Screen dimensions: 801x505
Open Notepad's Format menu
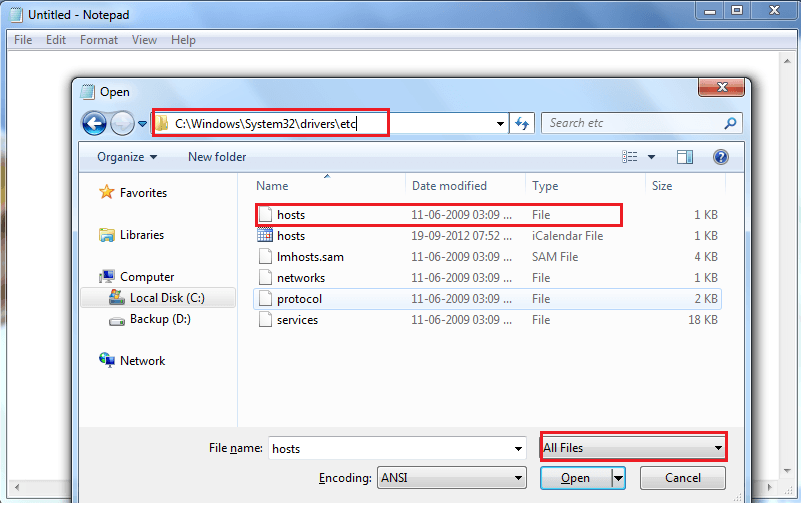(99, 40)
